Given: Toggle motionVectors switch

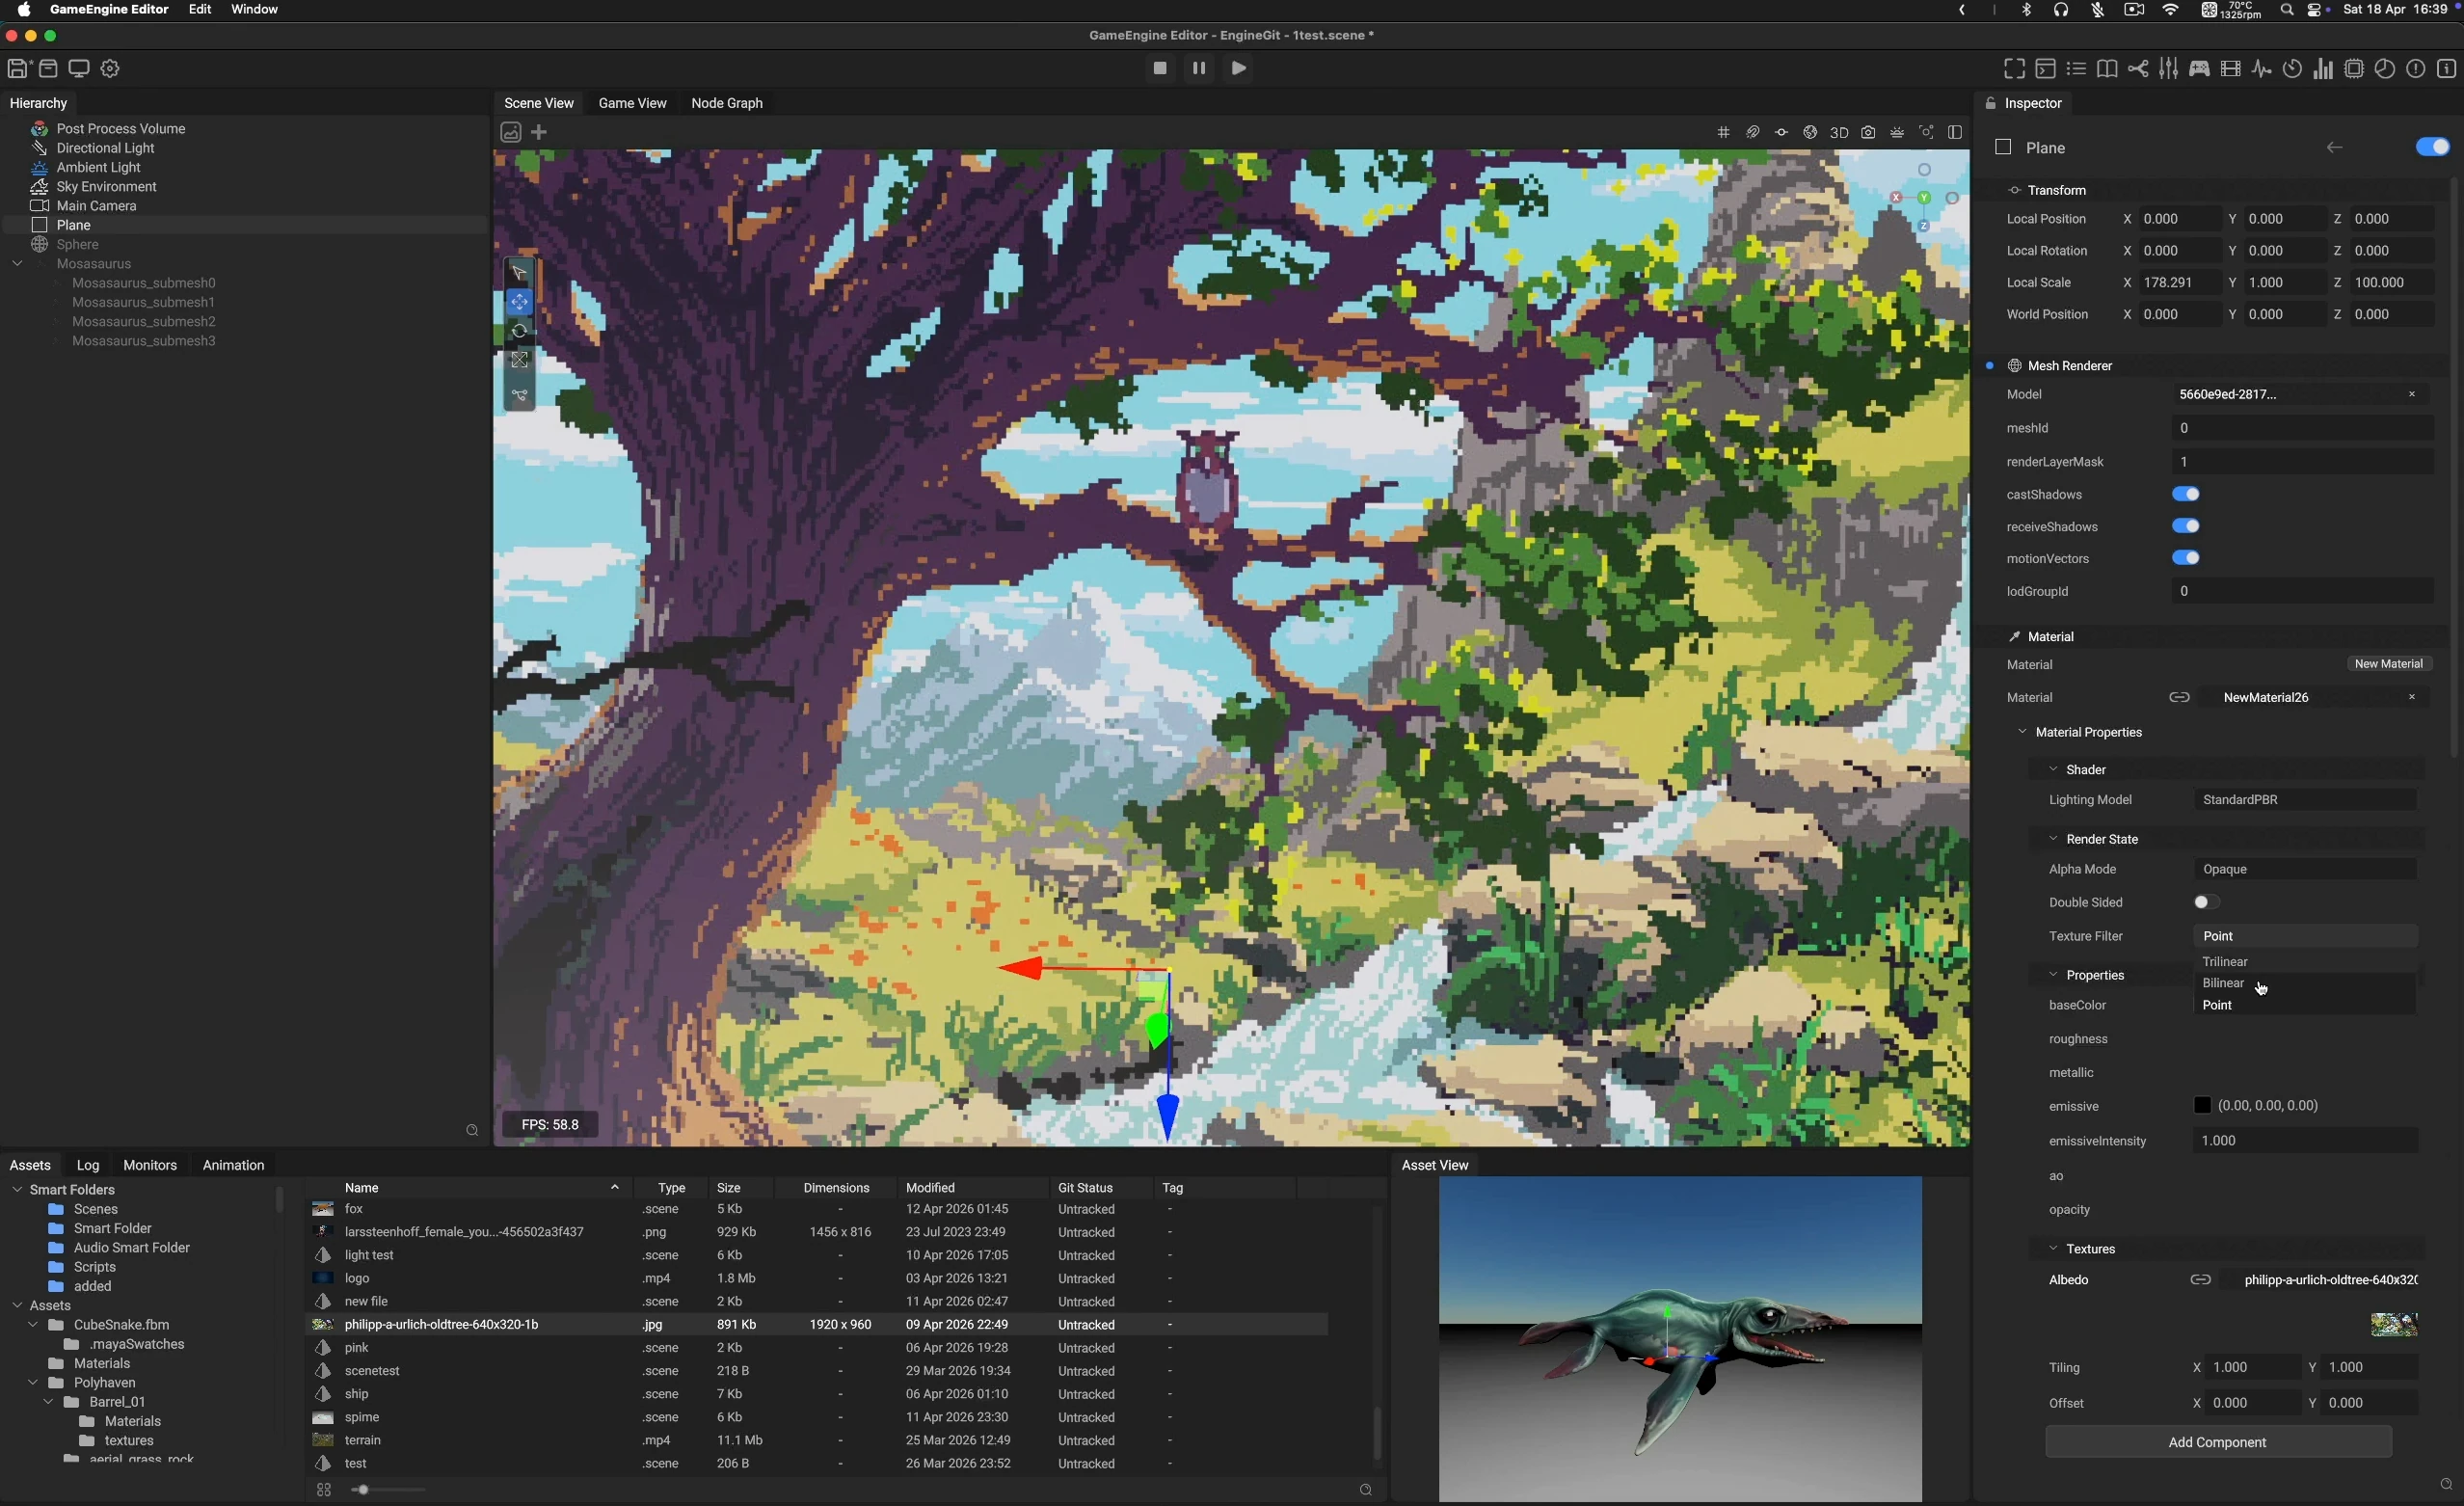Looking at the screenshot, I should tap(2185, 558).
